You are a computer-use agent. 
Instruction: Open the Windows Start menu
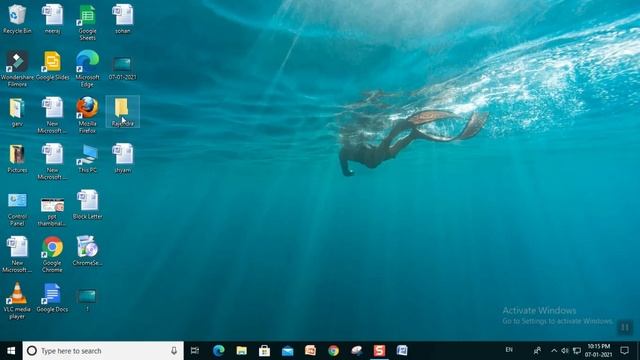pos(11,351)
